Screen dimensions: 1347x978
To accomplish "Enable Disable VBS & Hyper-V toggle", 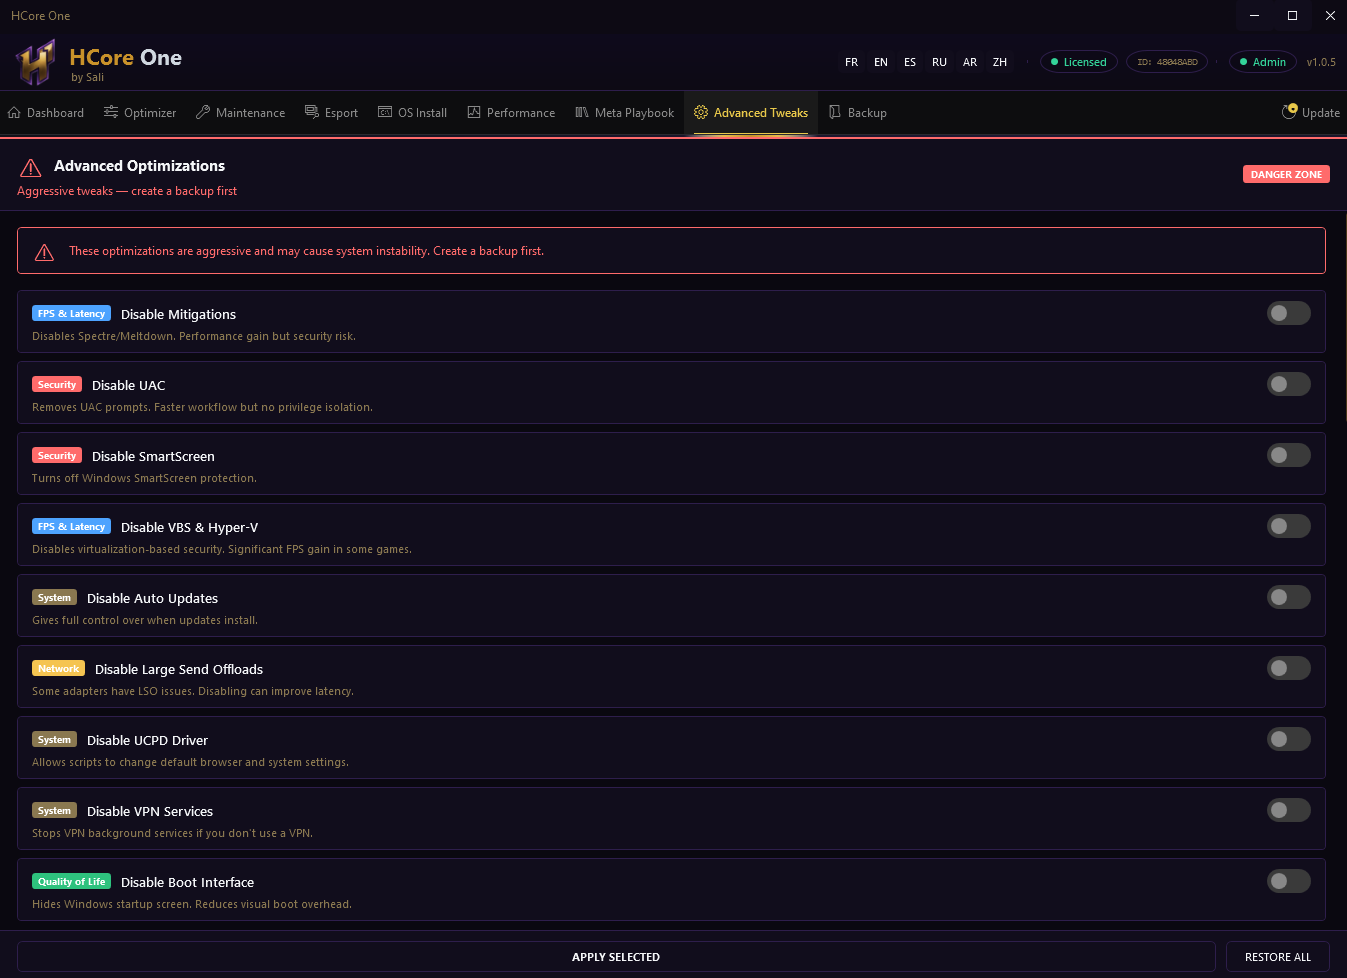I will tap(1289, 526).
